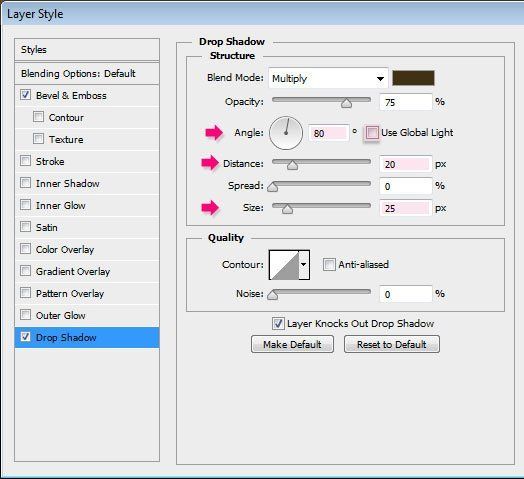Viewport: 524px width, 479px height.
Task: Select the highlighted Drop Shadow row
Action: [87, 338]
